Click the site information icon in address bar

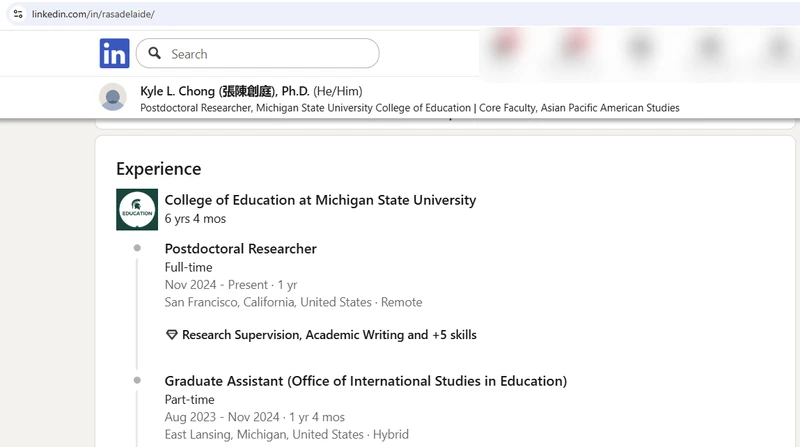coord(18,14)
